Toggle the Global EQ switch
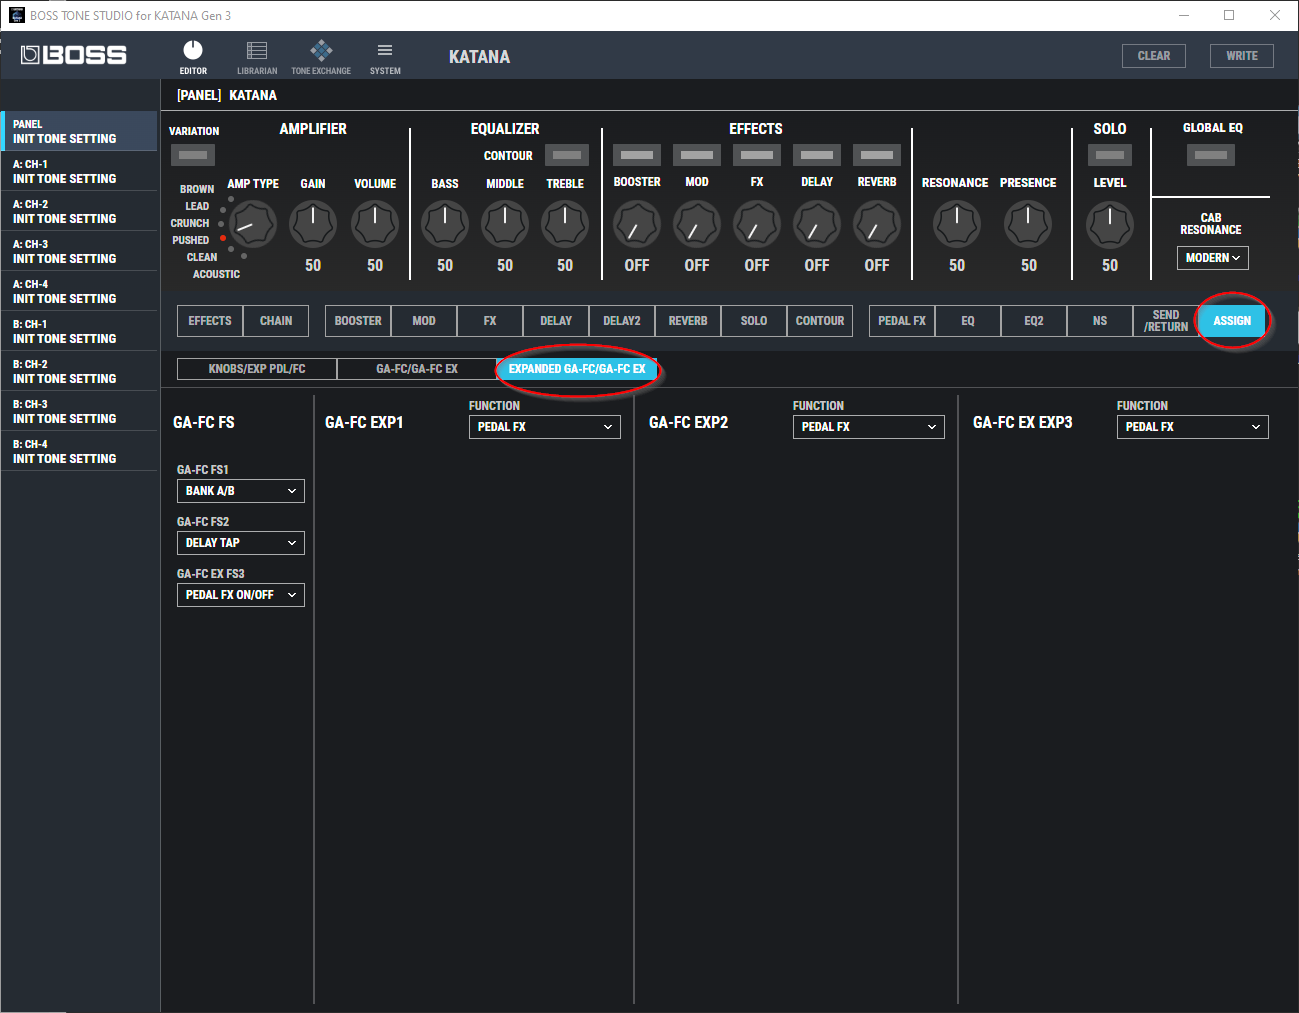The height and width of the screenshot is (1013, 1299). point(1211,155)
